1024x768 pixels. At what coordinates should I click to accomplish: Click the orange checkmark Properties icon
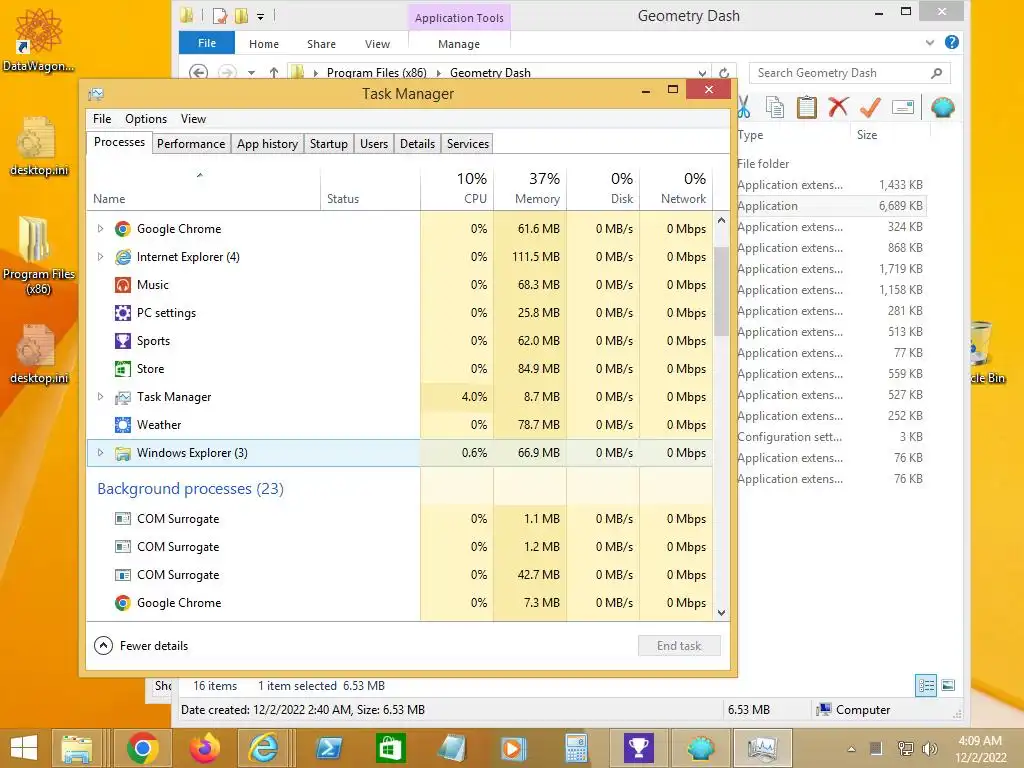[870, 106]
